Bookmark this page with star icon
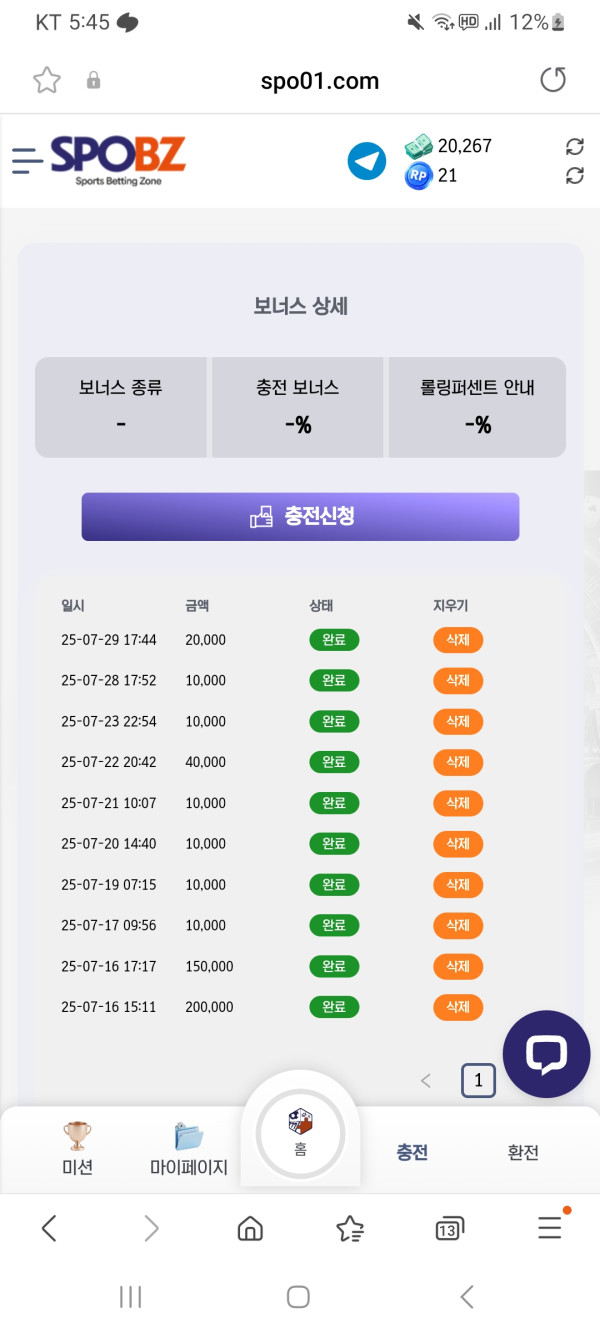The height and width of the screenshot is (1333, 600). coord(47,80)
